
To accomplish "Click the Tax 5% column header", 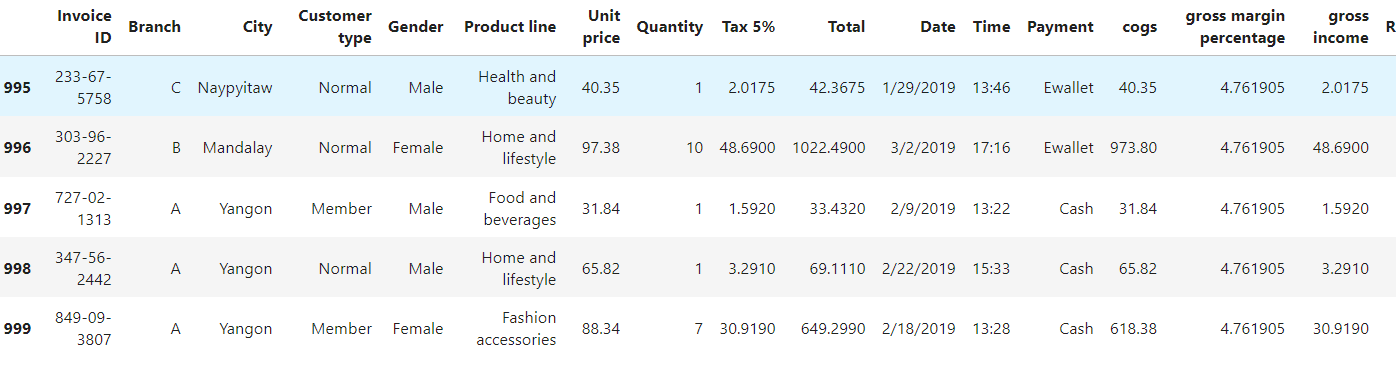I will [x=748, y=27].
